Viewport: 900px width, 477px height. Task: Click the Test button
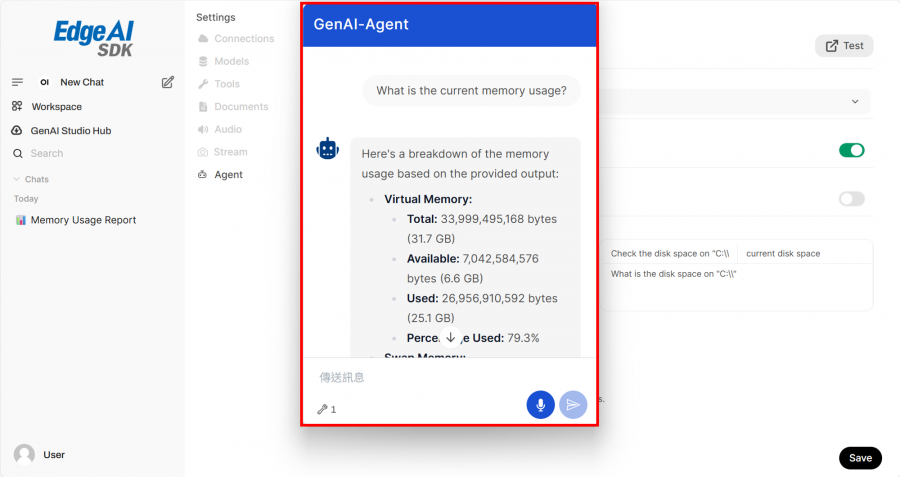[x=844, y=46]
